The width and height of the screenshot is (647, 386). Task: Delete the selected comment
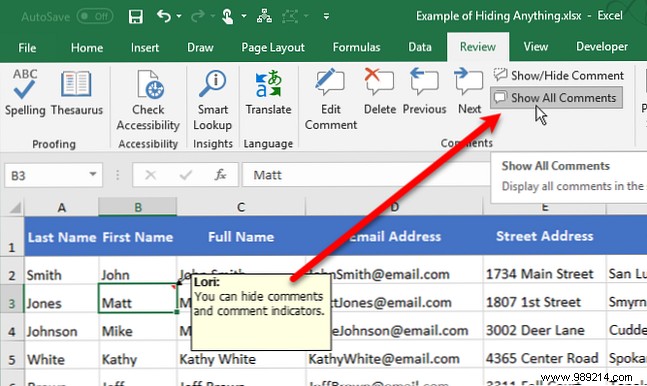tap(380, 92)
